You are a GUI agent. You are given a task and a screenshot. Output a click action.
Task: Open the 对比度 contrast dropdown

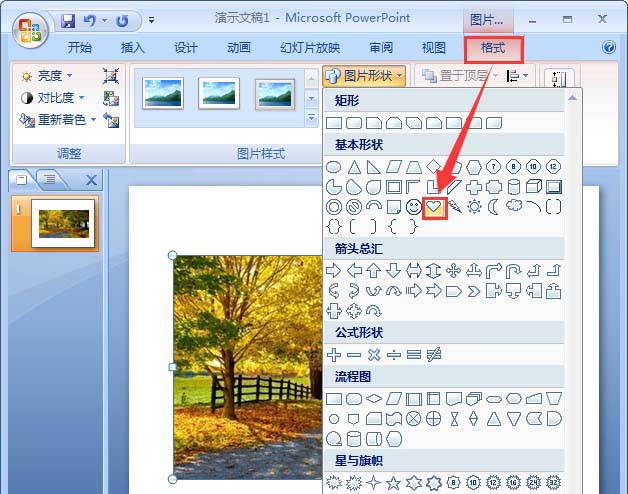click(53, 98)
